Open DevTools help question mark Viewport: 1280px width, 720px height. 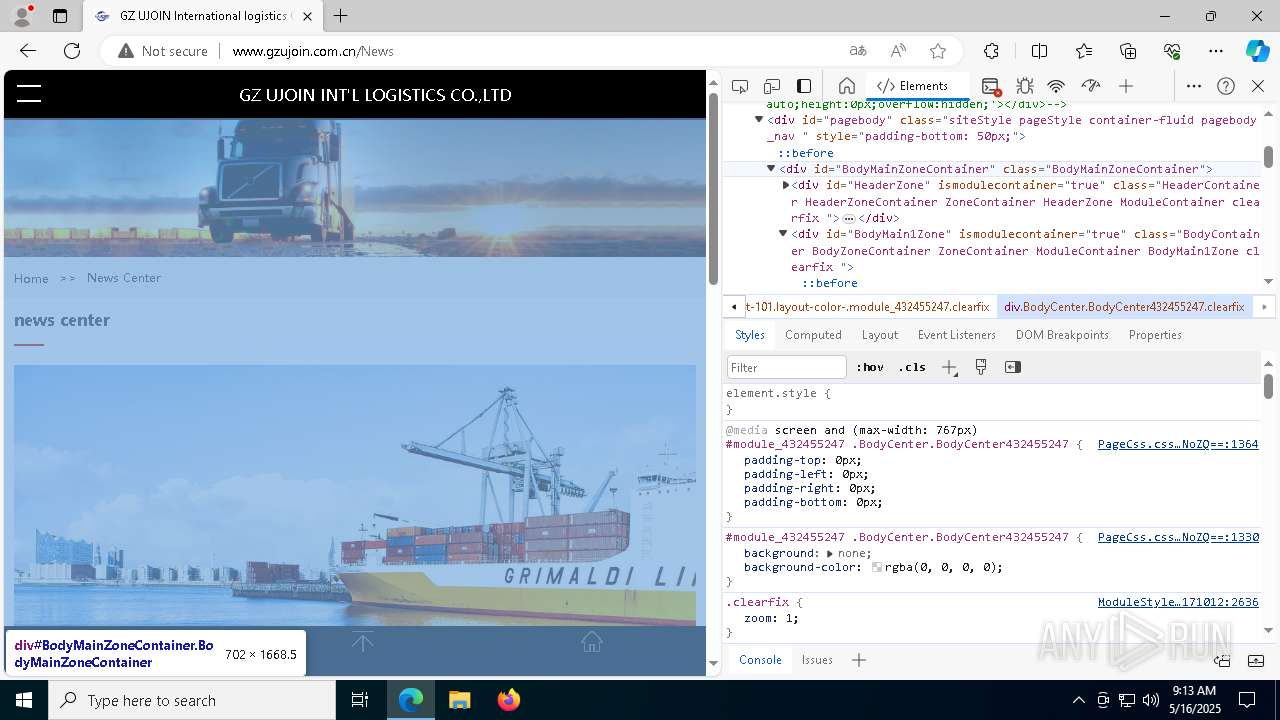(x=1226, y=86)
